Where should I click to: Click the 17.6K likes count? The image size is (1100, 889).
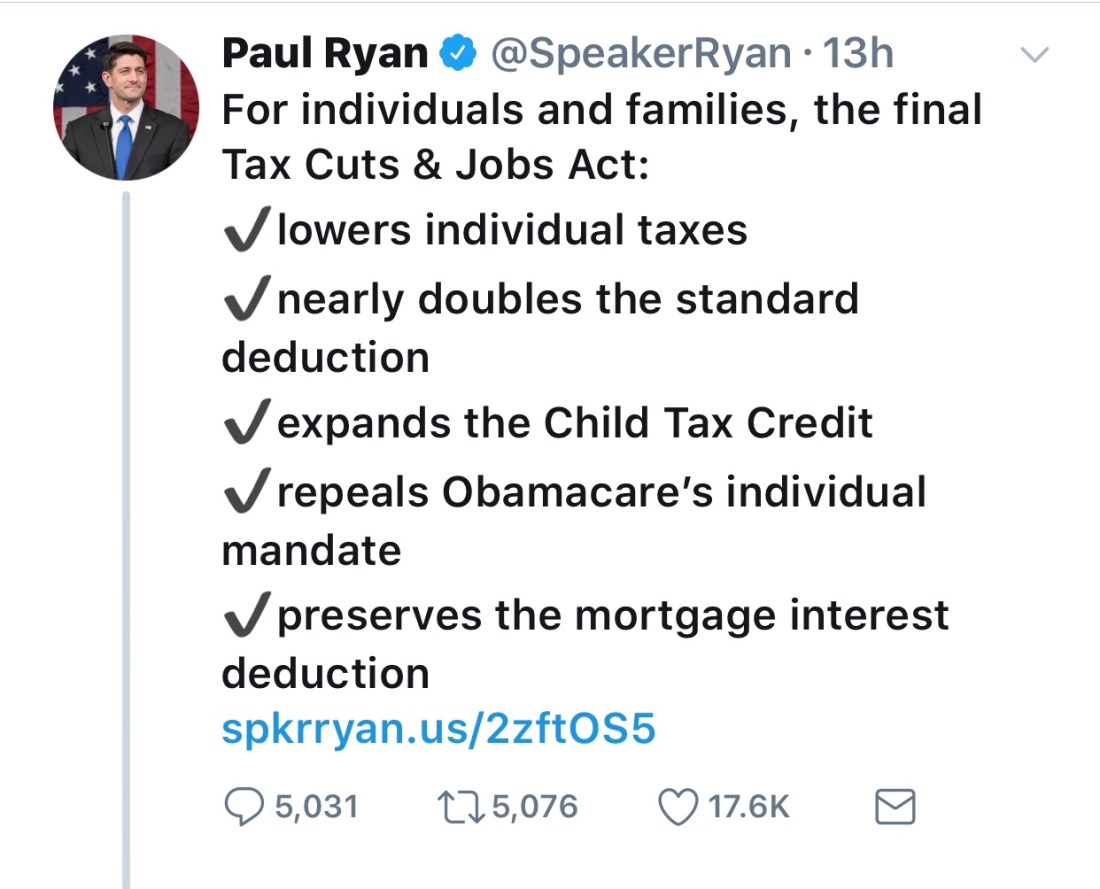pos(749,807)
